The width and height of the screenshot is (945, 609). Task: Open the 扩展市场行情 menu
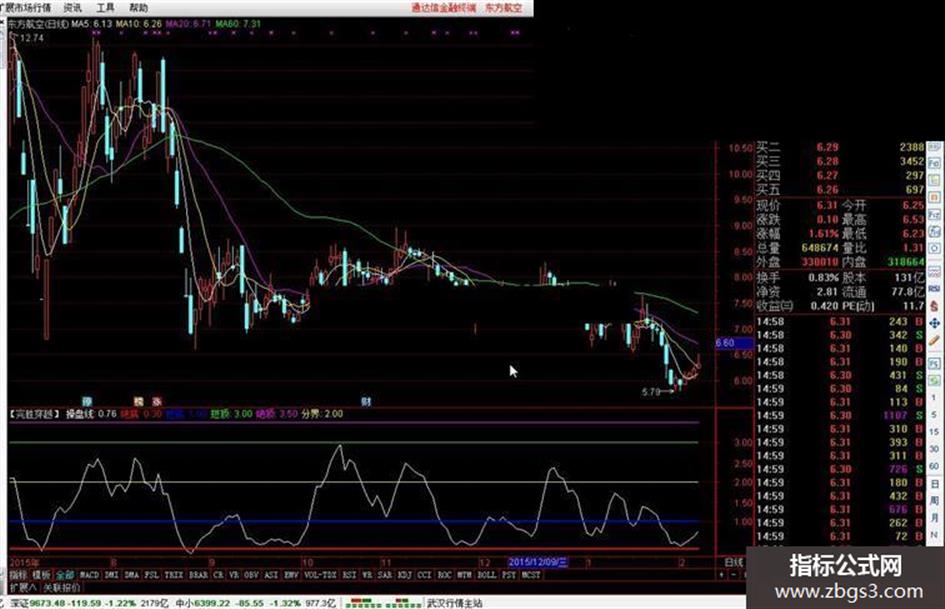pyautogui.click(x=27, y=7)
